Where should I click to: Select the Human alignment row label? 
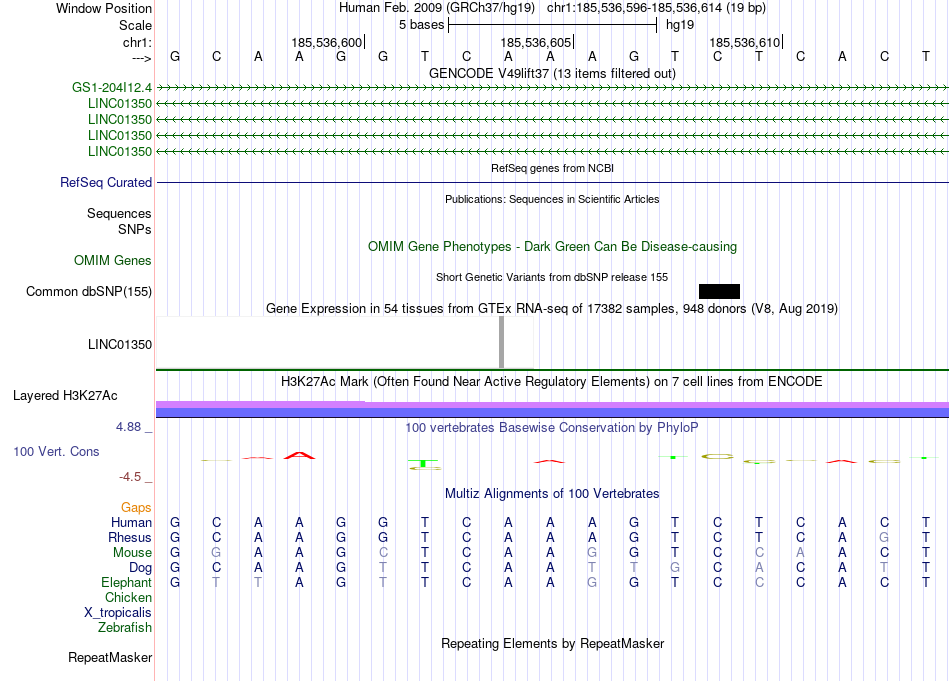click(x=131, y=522)
